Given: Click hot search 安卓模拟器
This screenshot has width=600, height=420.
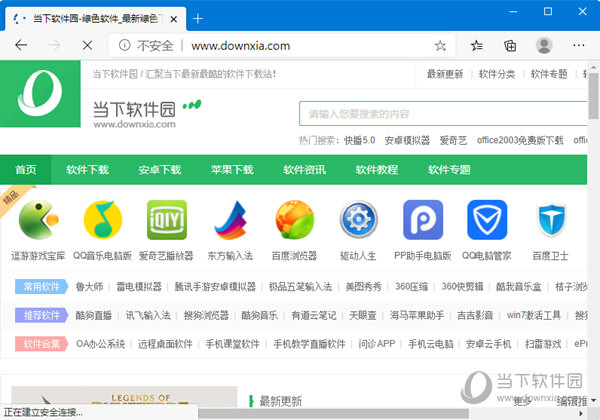Looking at the screenshot, I should coord(407,141).
